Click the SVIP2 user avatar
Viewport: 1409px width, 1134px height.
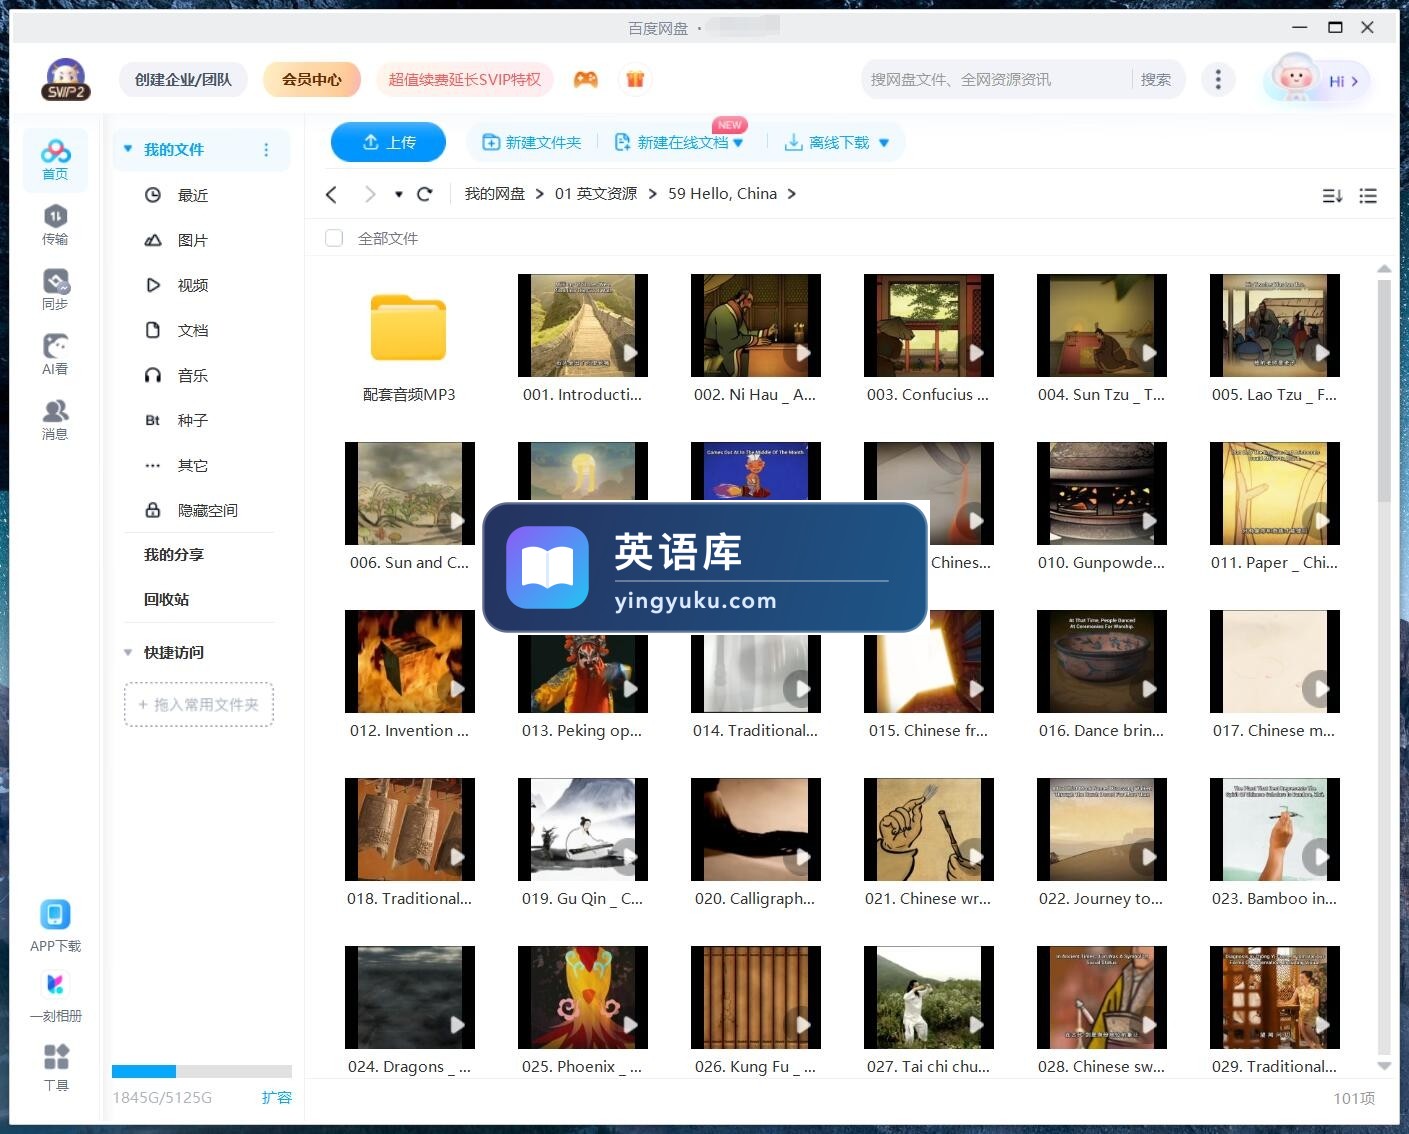pos(66,80)
